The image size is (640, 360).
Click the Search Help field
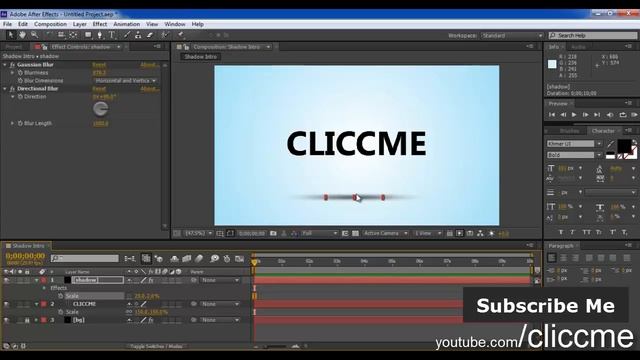point(593,36)
